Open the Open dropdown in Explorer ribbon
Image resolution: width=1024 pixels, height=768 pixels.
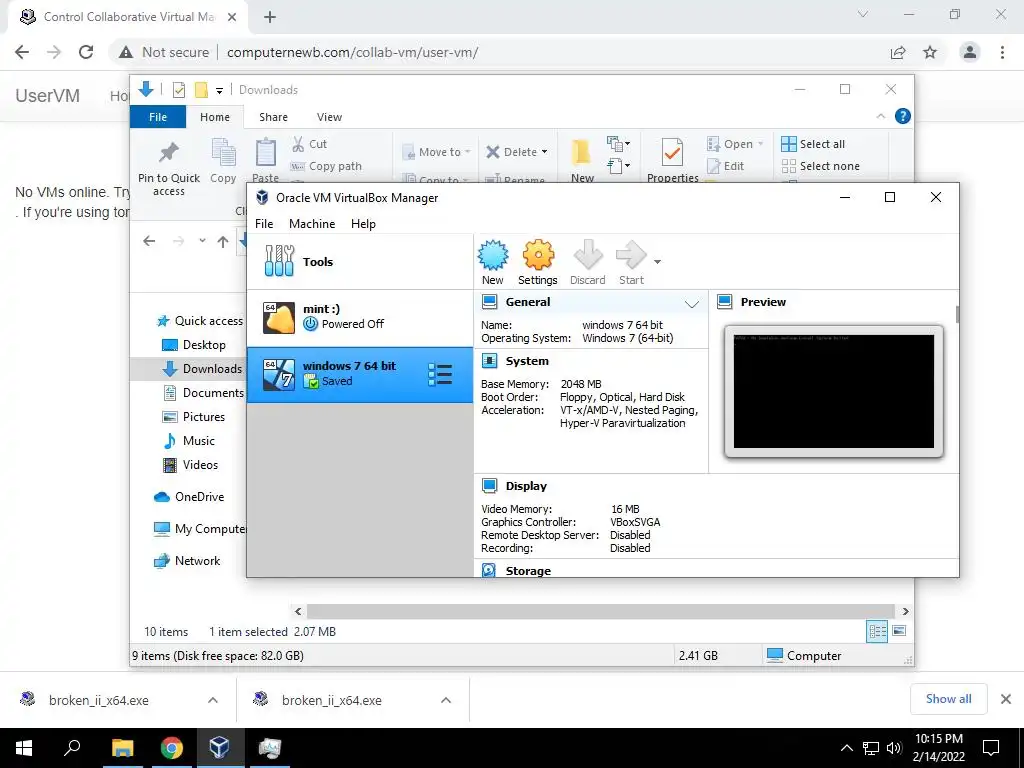click(x=735, y=144)
